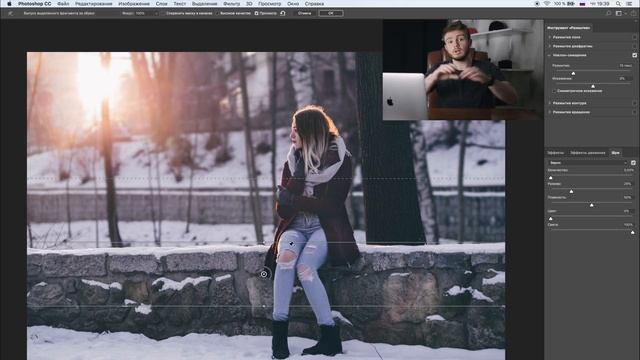Click the tilt-shift blur pin on the canvas
The image size is (640, 360).
tap(264, 274)
